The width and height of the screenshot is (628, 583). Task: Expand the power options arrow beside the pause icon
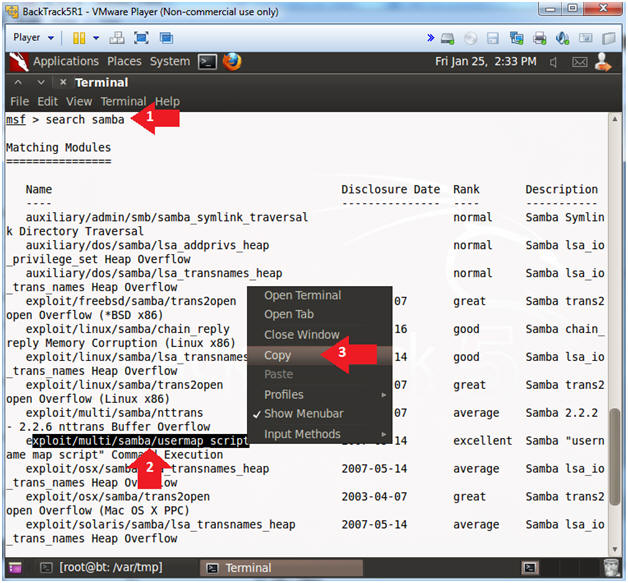[96, 38]
